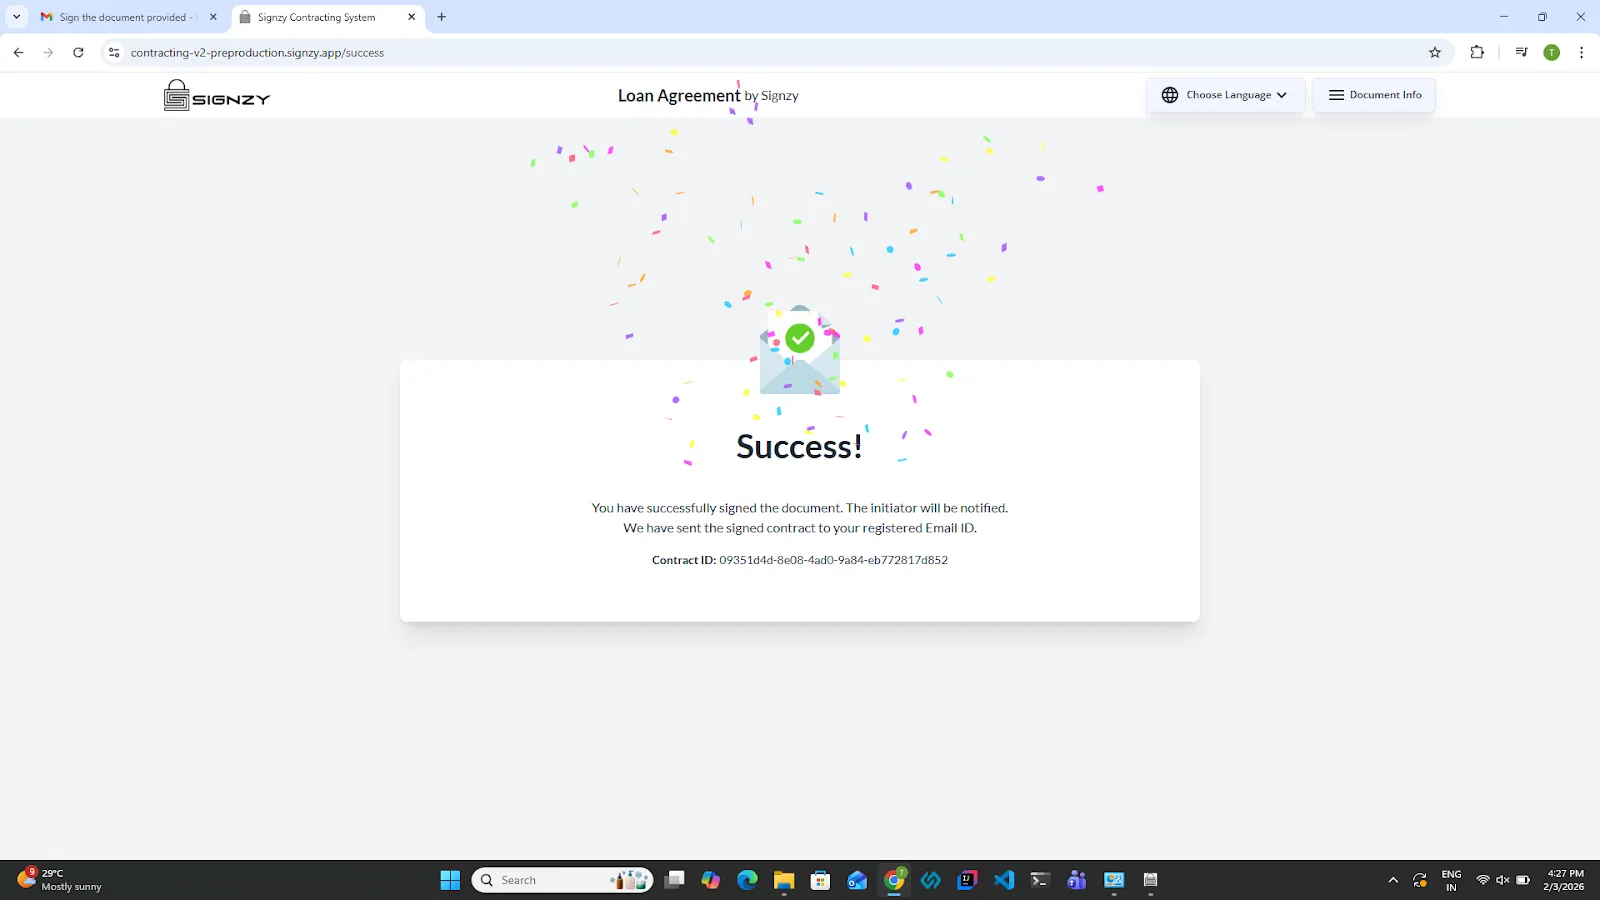The width and height of the screenshot is (1600, 900).
Task: Click the Signzy logo in the header
Action: click(x=217, y=96)
